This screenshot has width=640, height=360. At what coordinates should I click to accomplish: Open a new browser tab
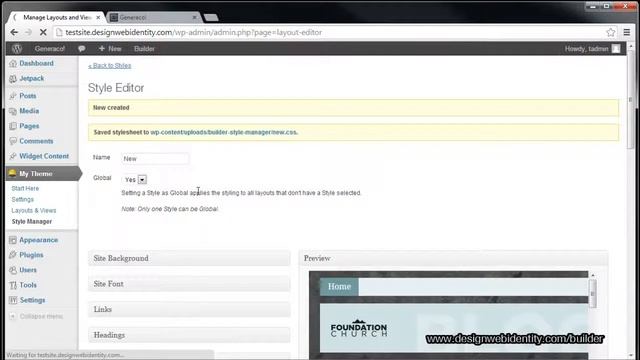(x=211, y=18)
